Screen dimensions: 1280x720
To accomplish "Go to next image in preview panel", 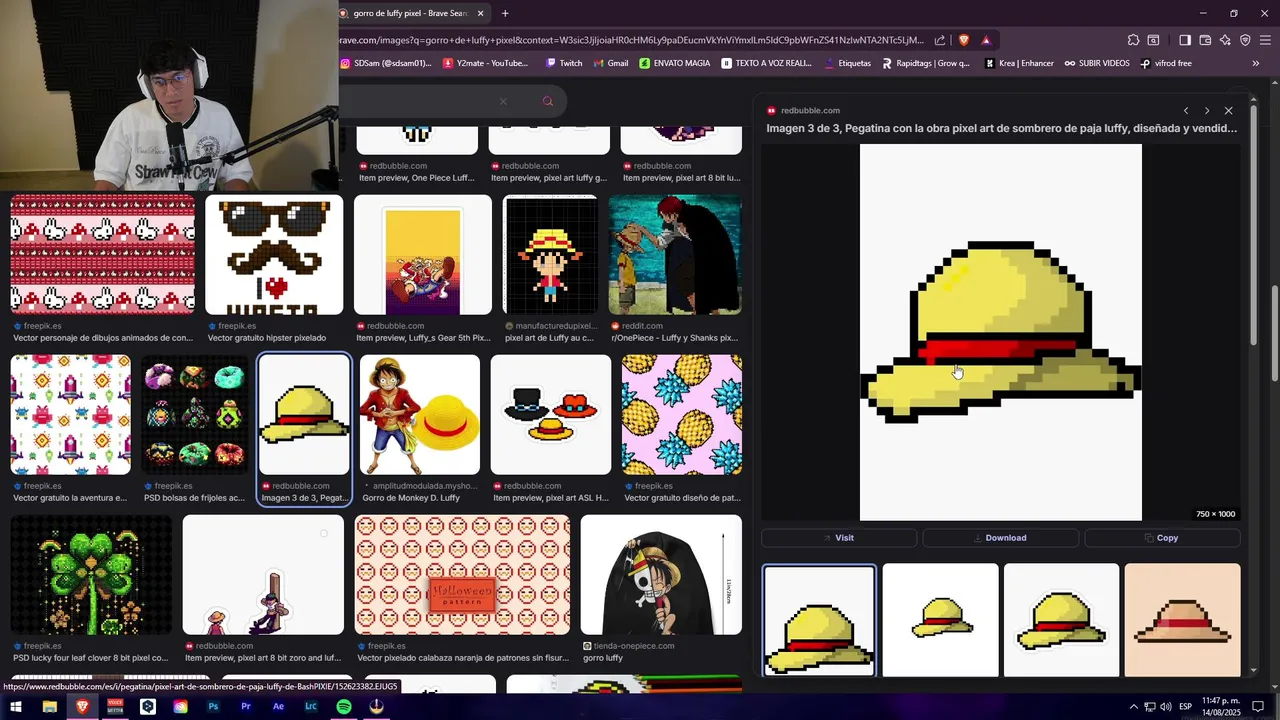I will (1207, 111).
